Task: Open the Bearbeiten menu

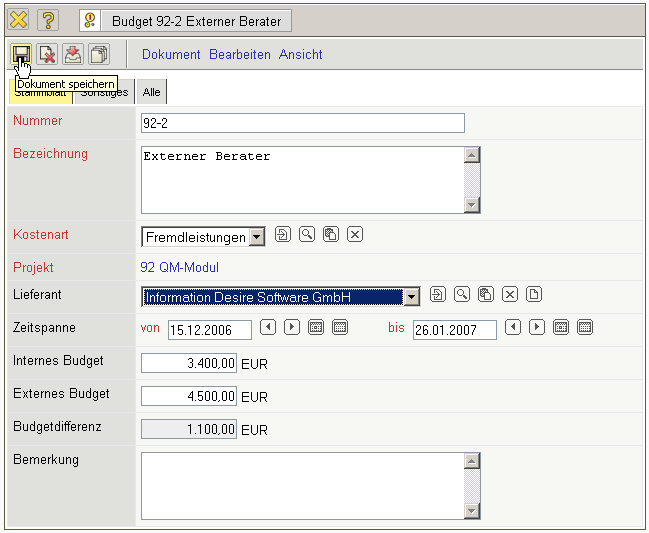Action: click(x=240, y=55)
